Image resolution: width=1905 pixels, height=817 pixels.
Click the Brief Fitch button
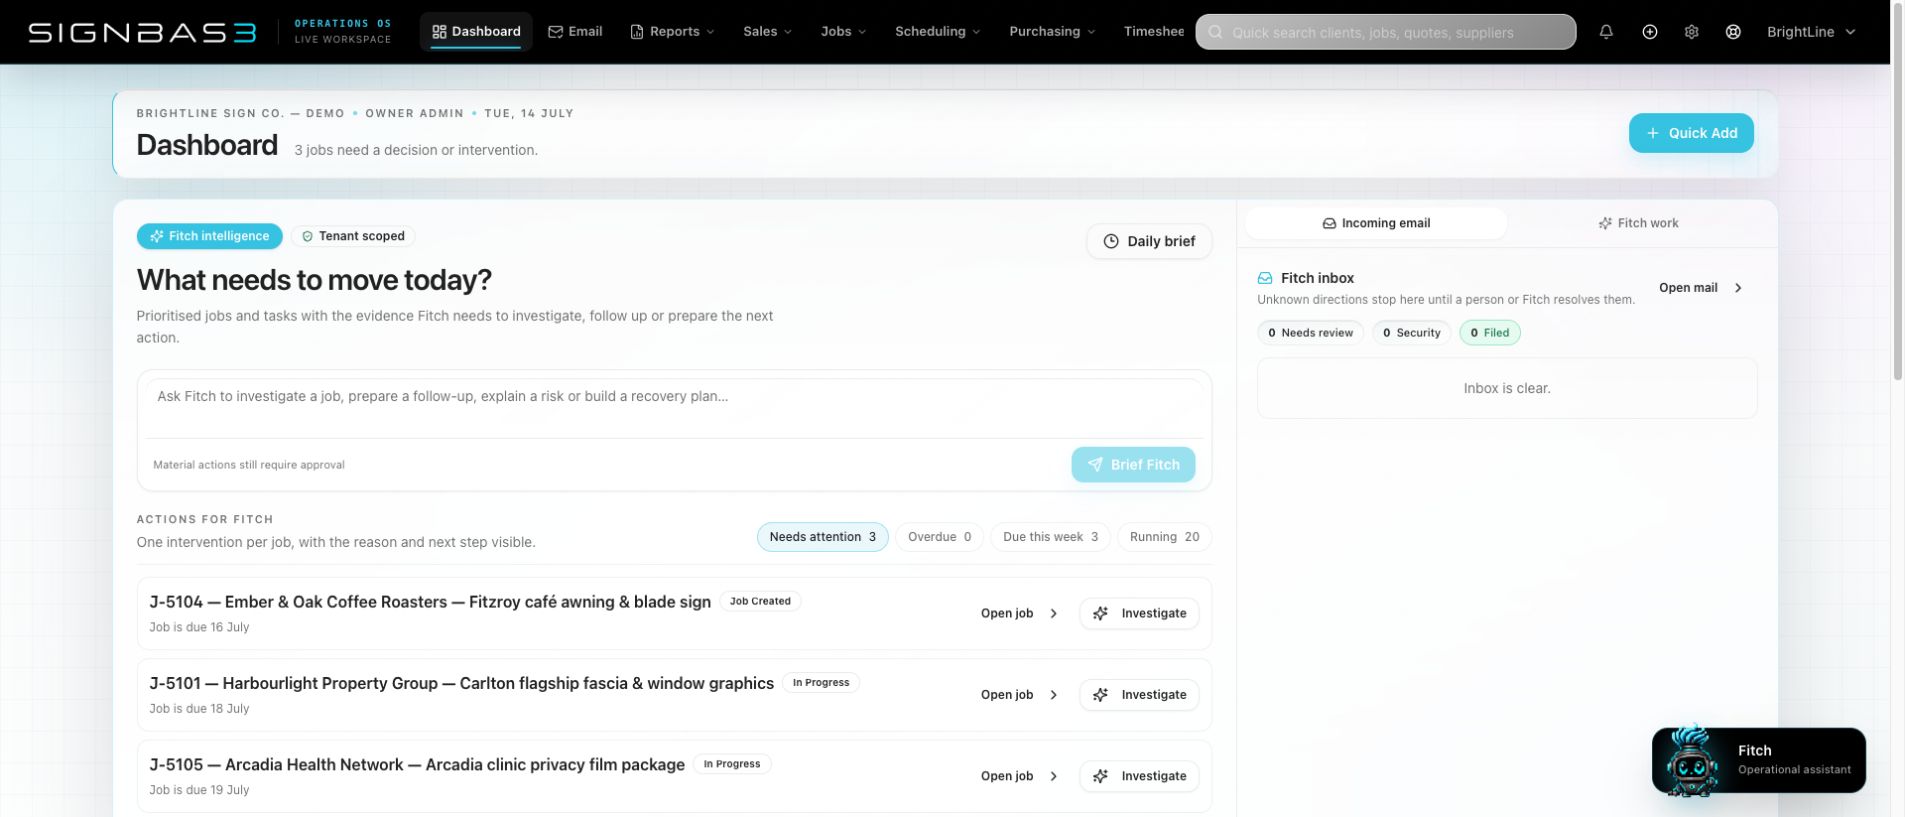click(1133, 465)
